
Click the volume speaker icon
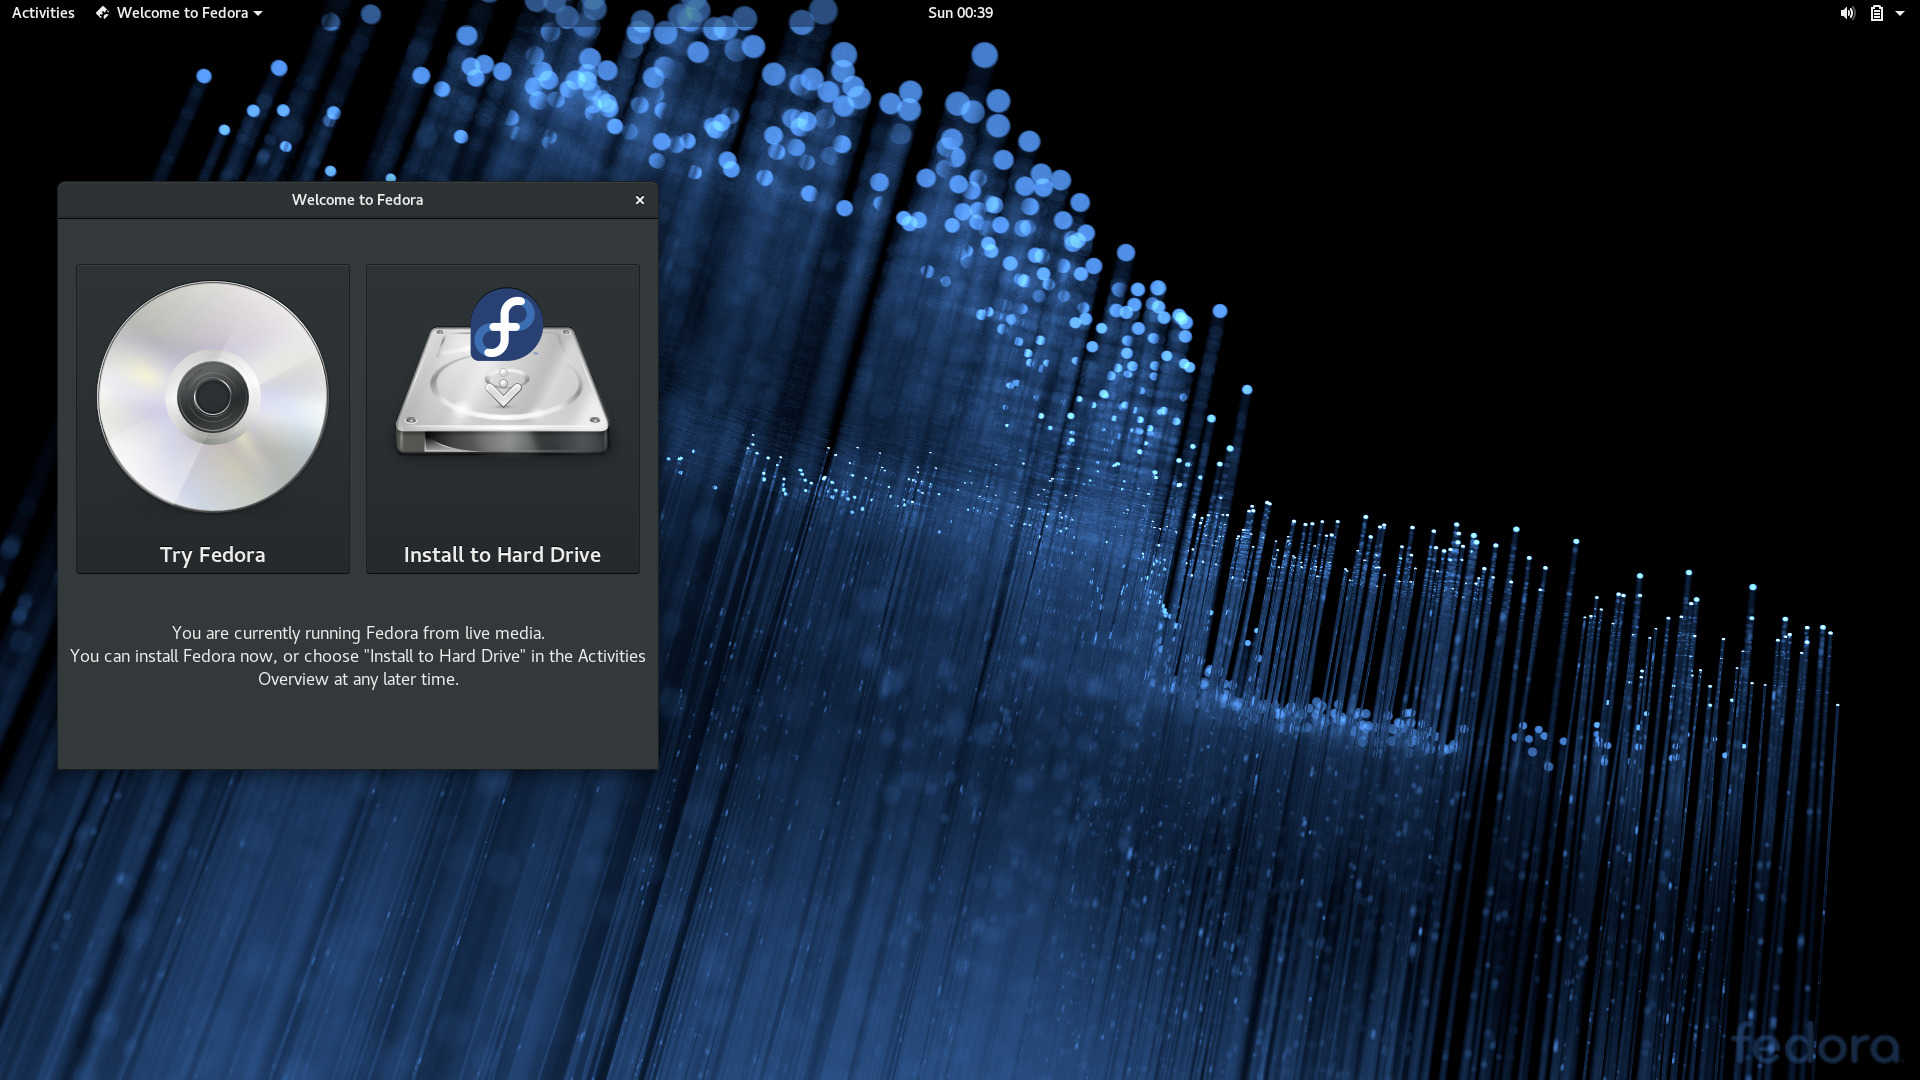[x=1847, y=13]
